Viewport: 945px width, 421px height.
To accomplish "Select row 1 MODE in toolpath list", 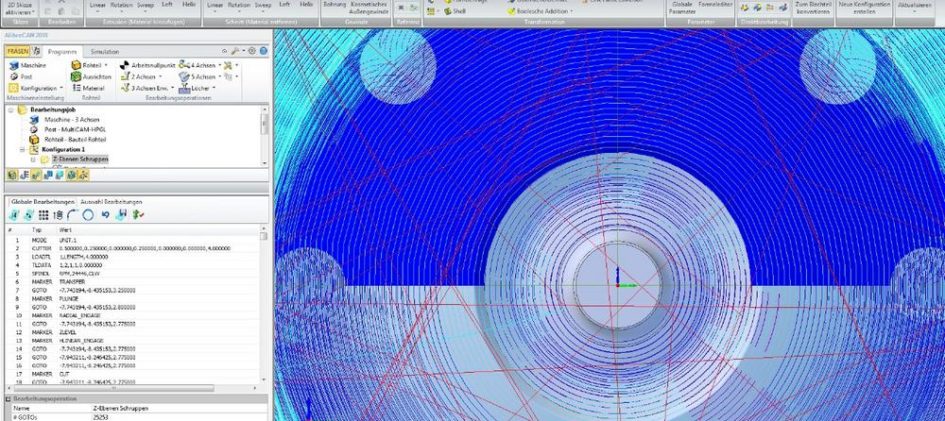I will [x=133, y=240].
